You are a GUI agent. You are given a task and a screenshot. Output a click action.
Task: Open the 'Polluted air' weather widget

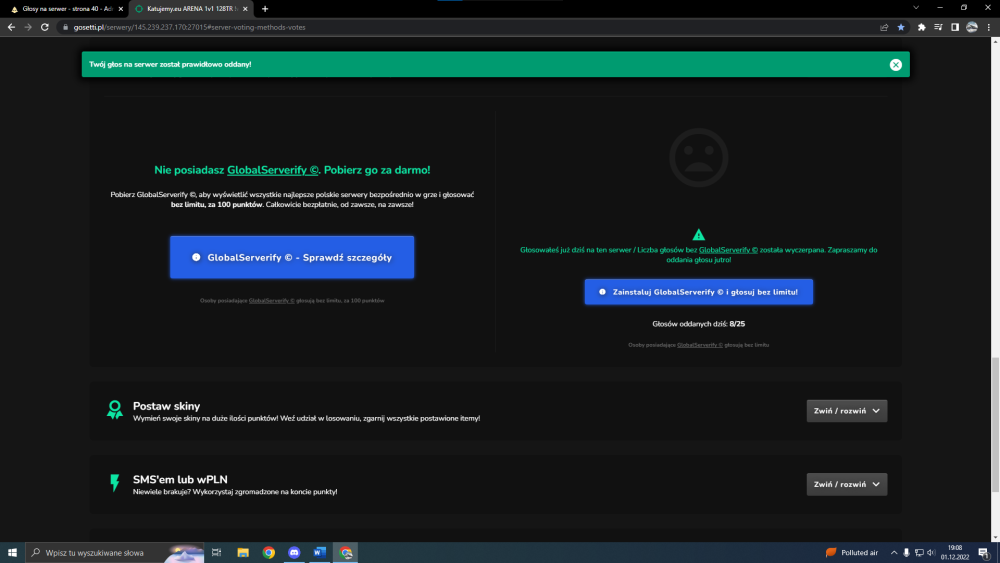coord(852,553)
